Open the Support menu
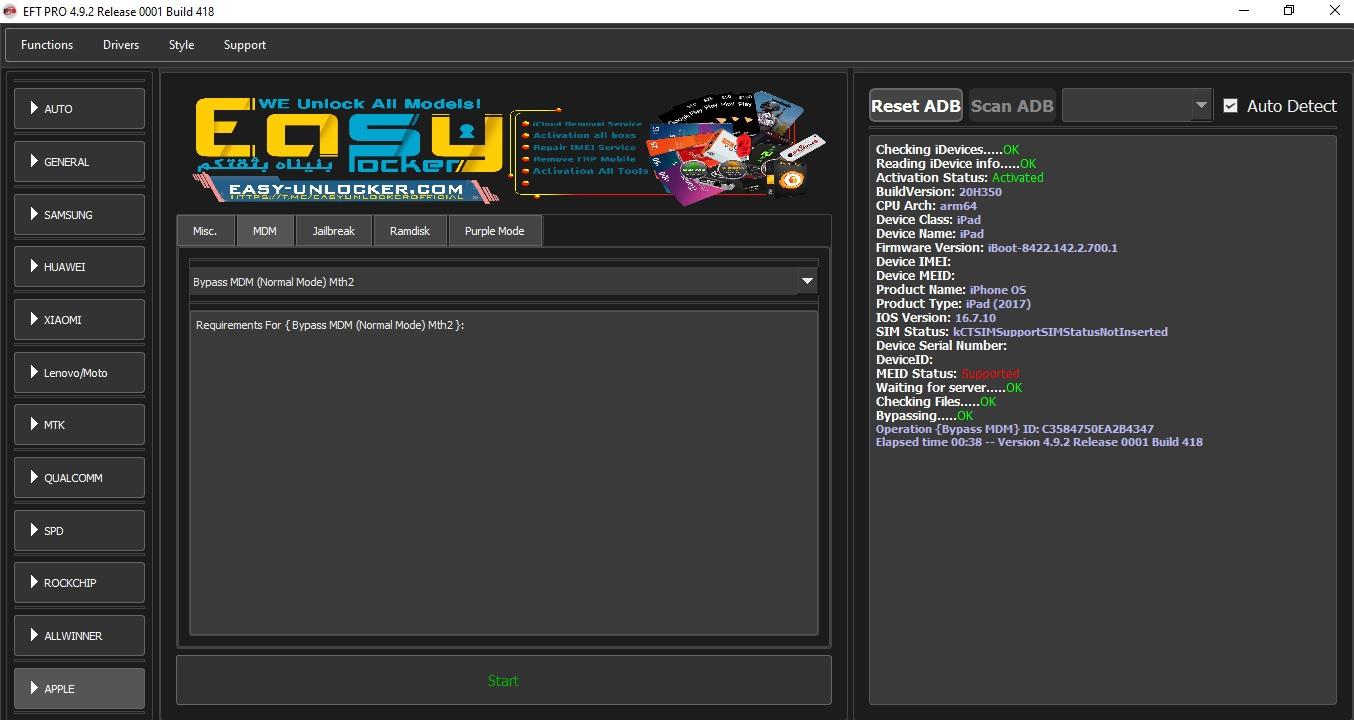The height and width of the screenshot is (720, 1354). click(245, 45)
